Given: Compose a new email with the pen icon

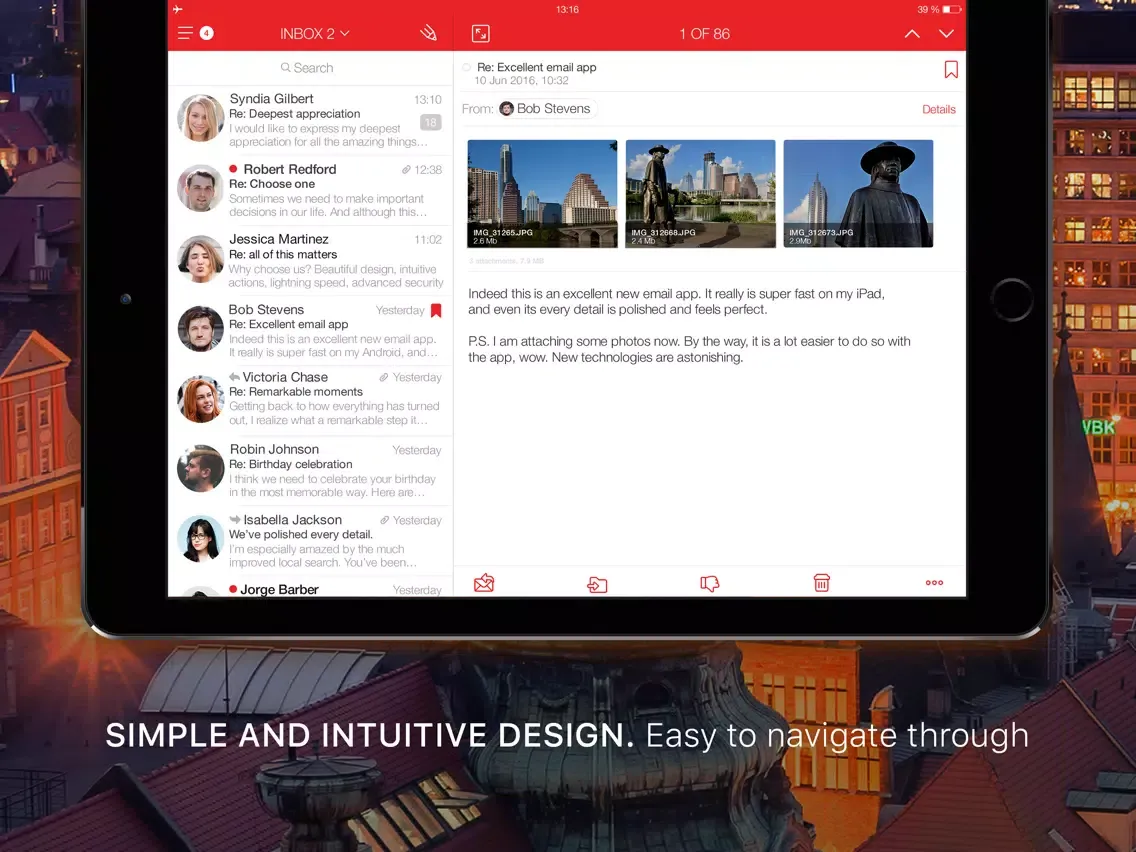Looking at the screenshot, I should [428, 32].
